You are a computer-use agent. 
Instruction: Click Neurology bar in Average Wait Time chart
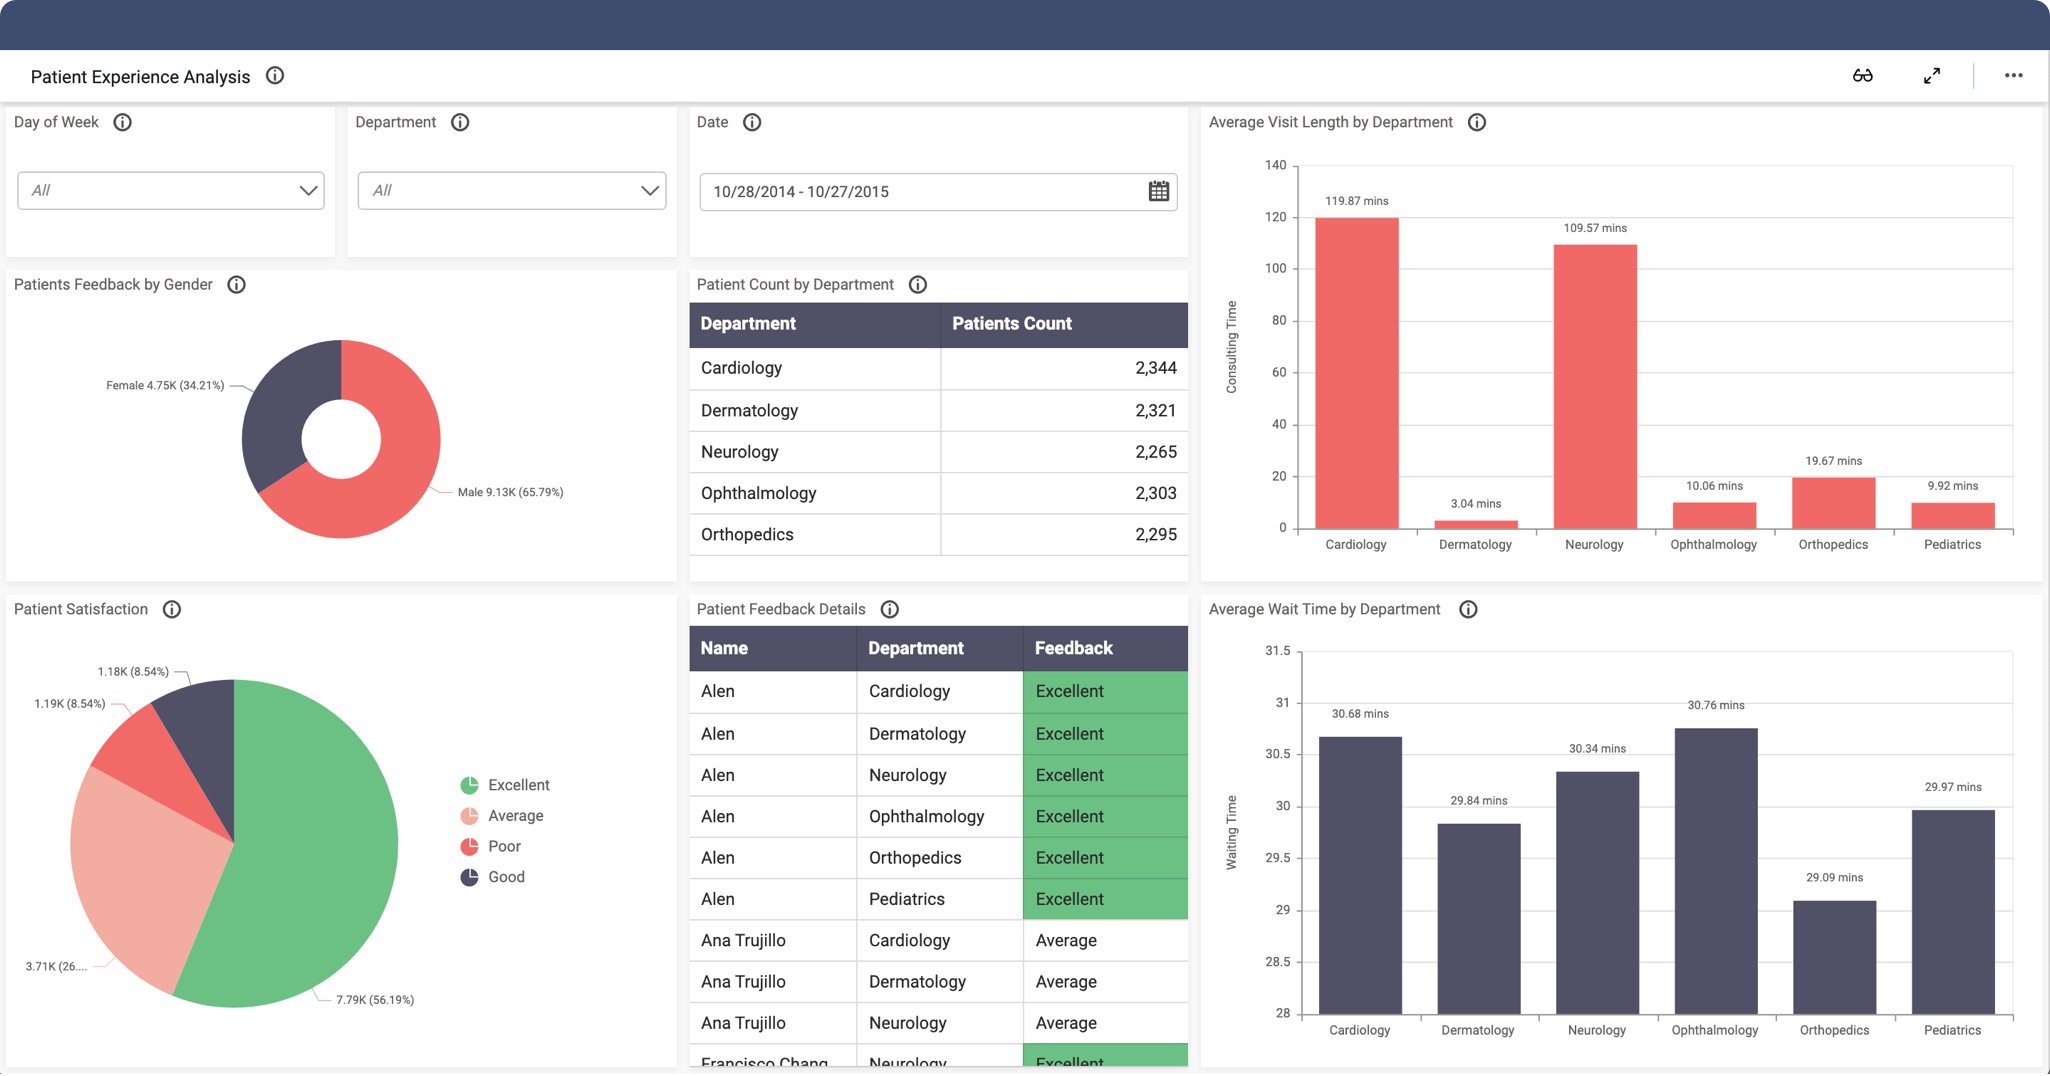pyautogui.click(x=1597, y=893)
